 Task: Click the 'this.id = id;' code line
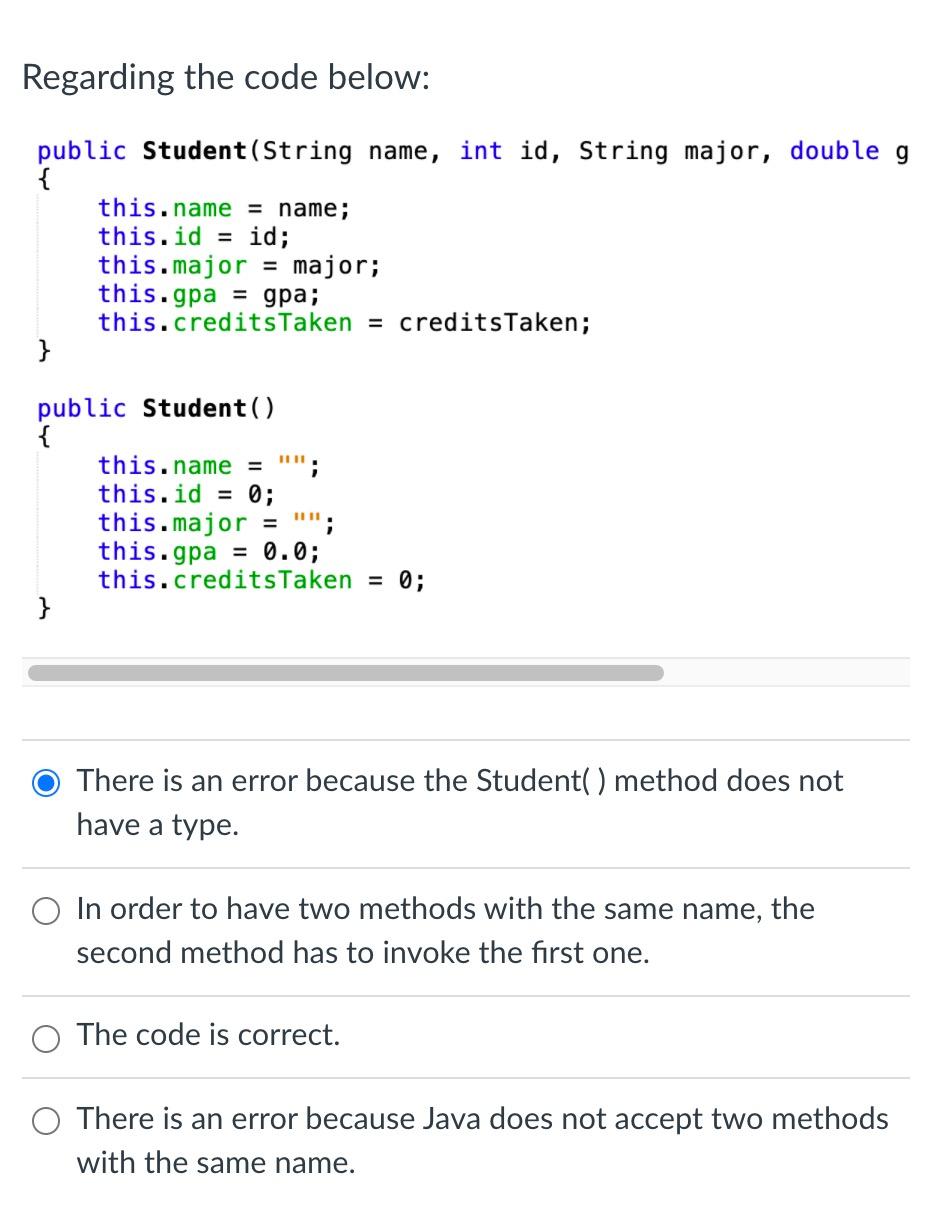[x=194, y=237]
